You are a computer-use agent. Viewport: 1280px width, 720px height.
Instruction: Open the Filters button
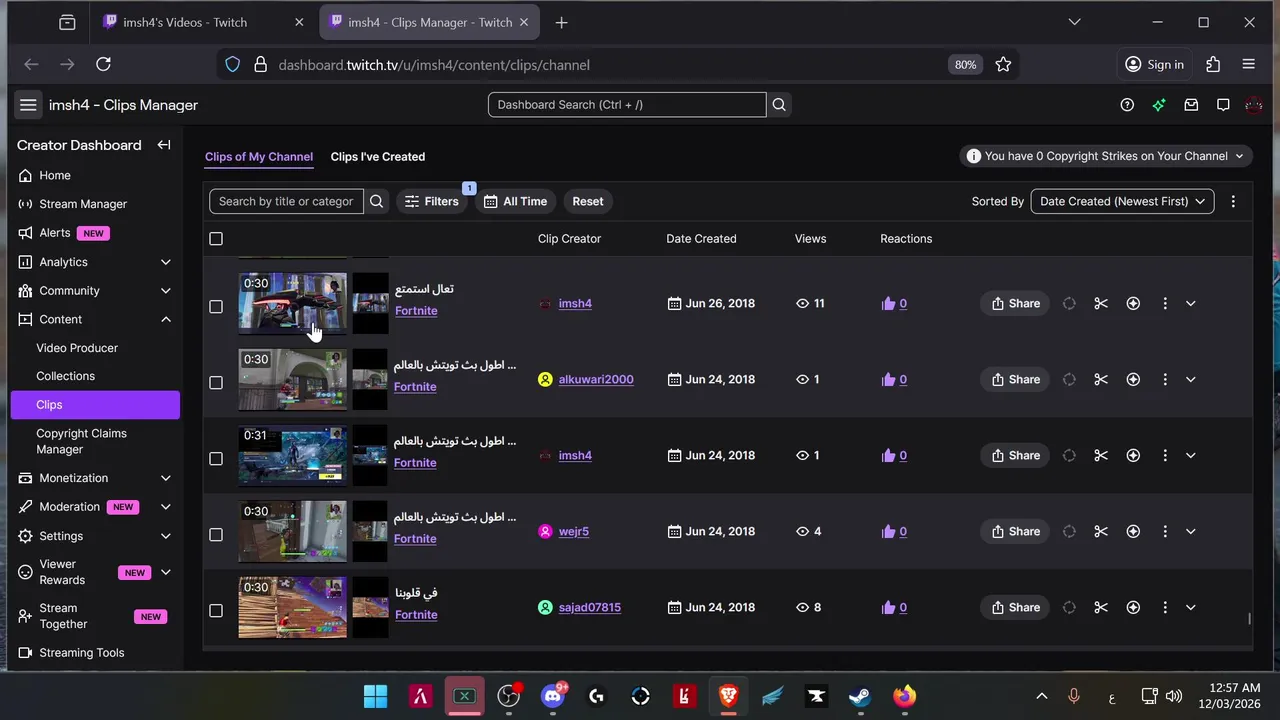432,201
